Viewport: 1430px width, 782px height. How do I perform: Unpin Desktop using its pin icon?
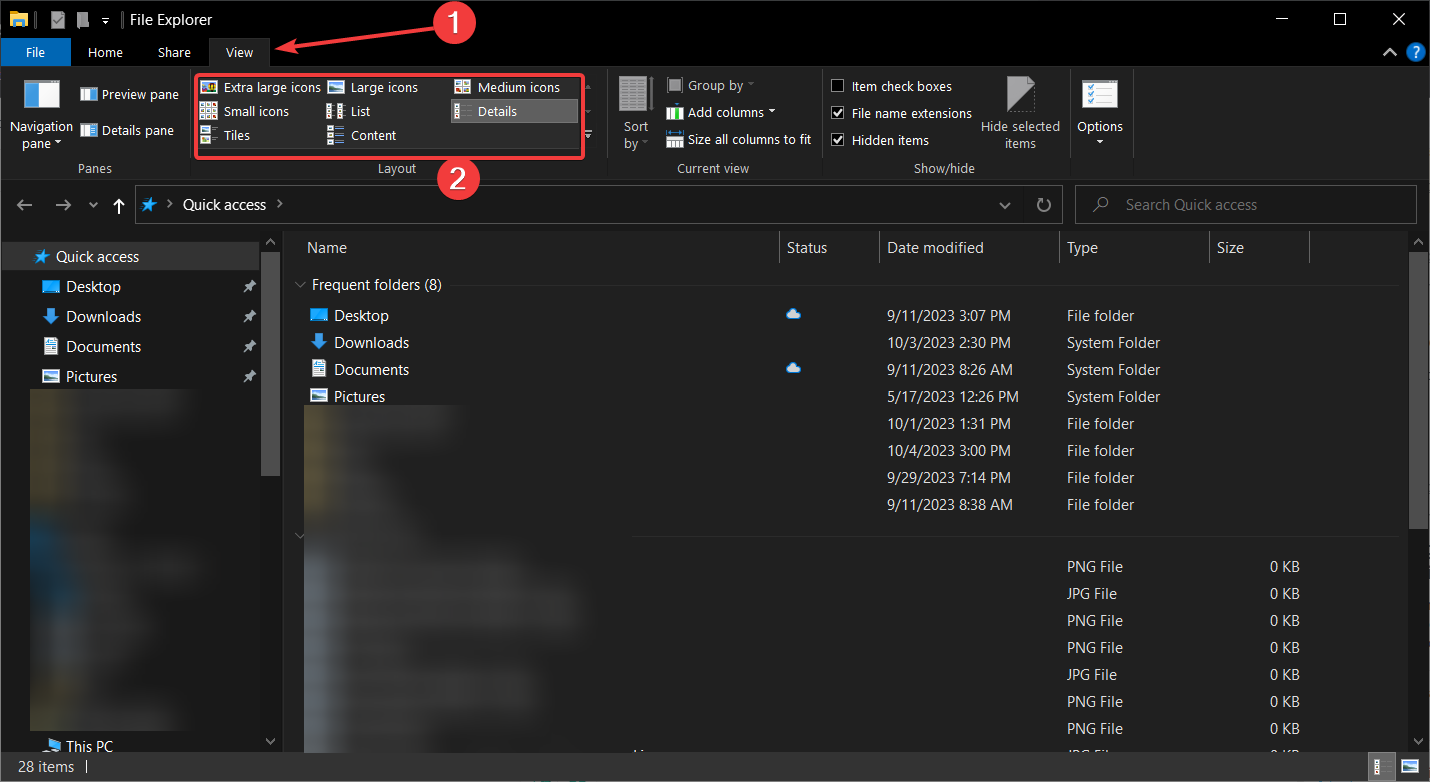click(249, 287)
